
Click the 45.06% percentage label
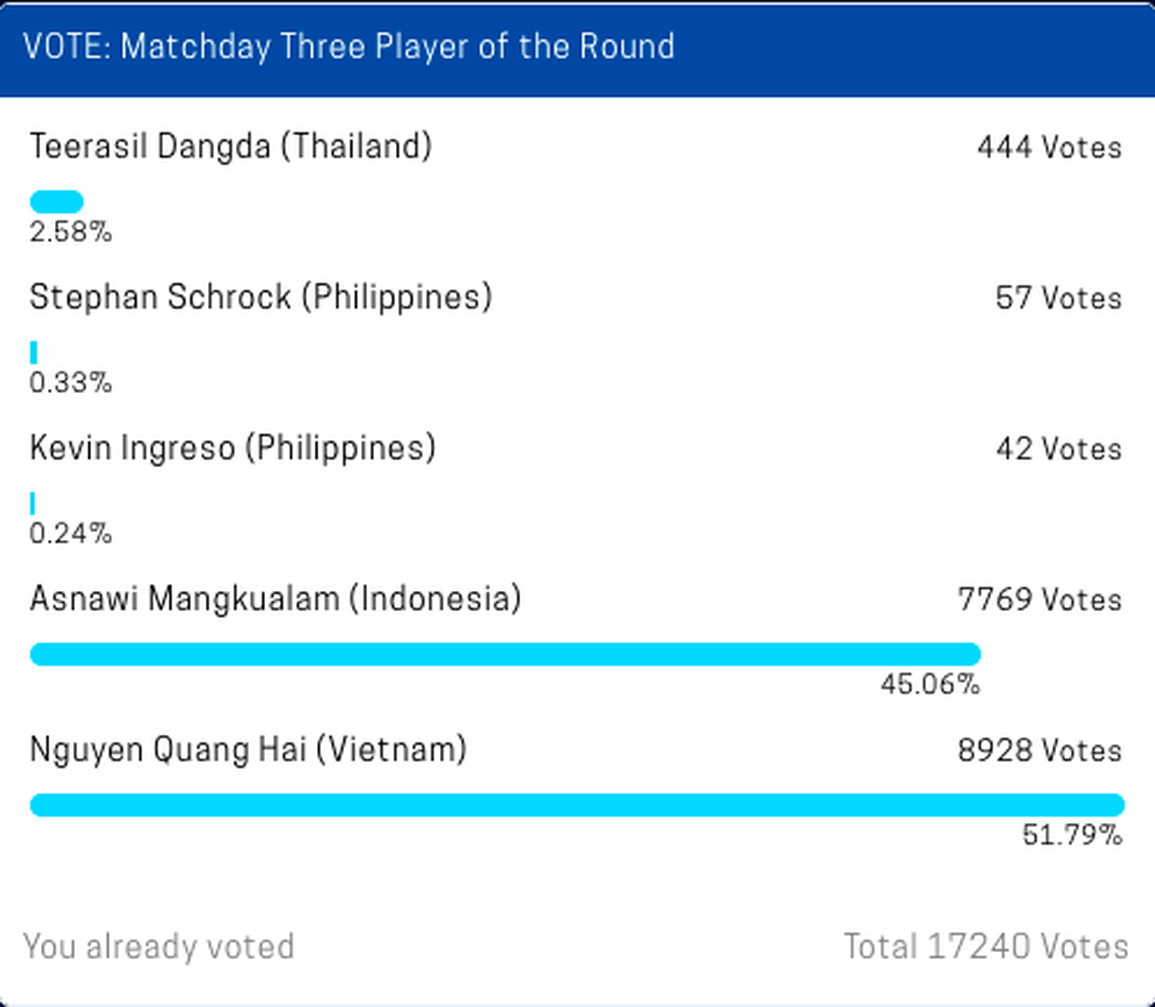click(929, 685)
